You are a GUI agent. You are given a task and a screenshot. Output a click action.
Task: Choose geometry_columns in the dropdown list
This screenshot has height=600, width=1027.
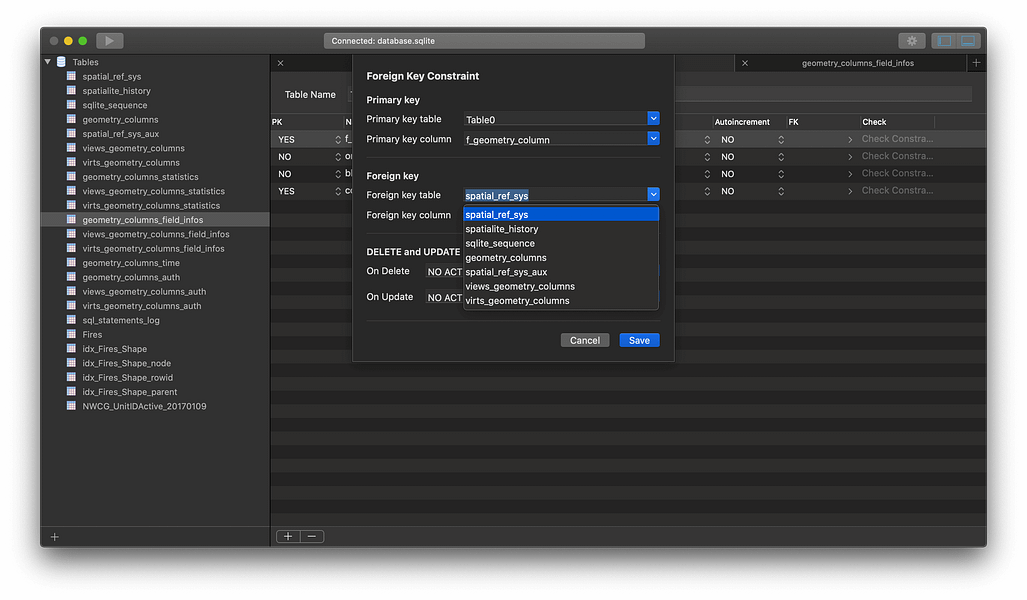(561, 257)
